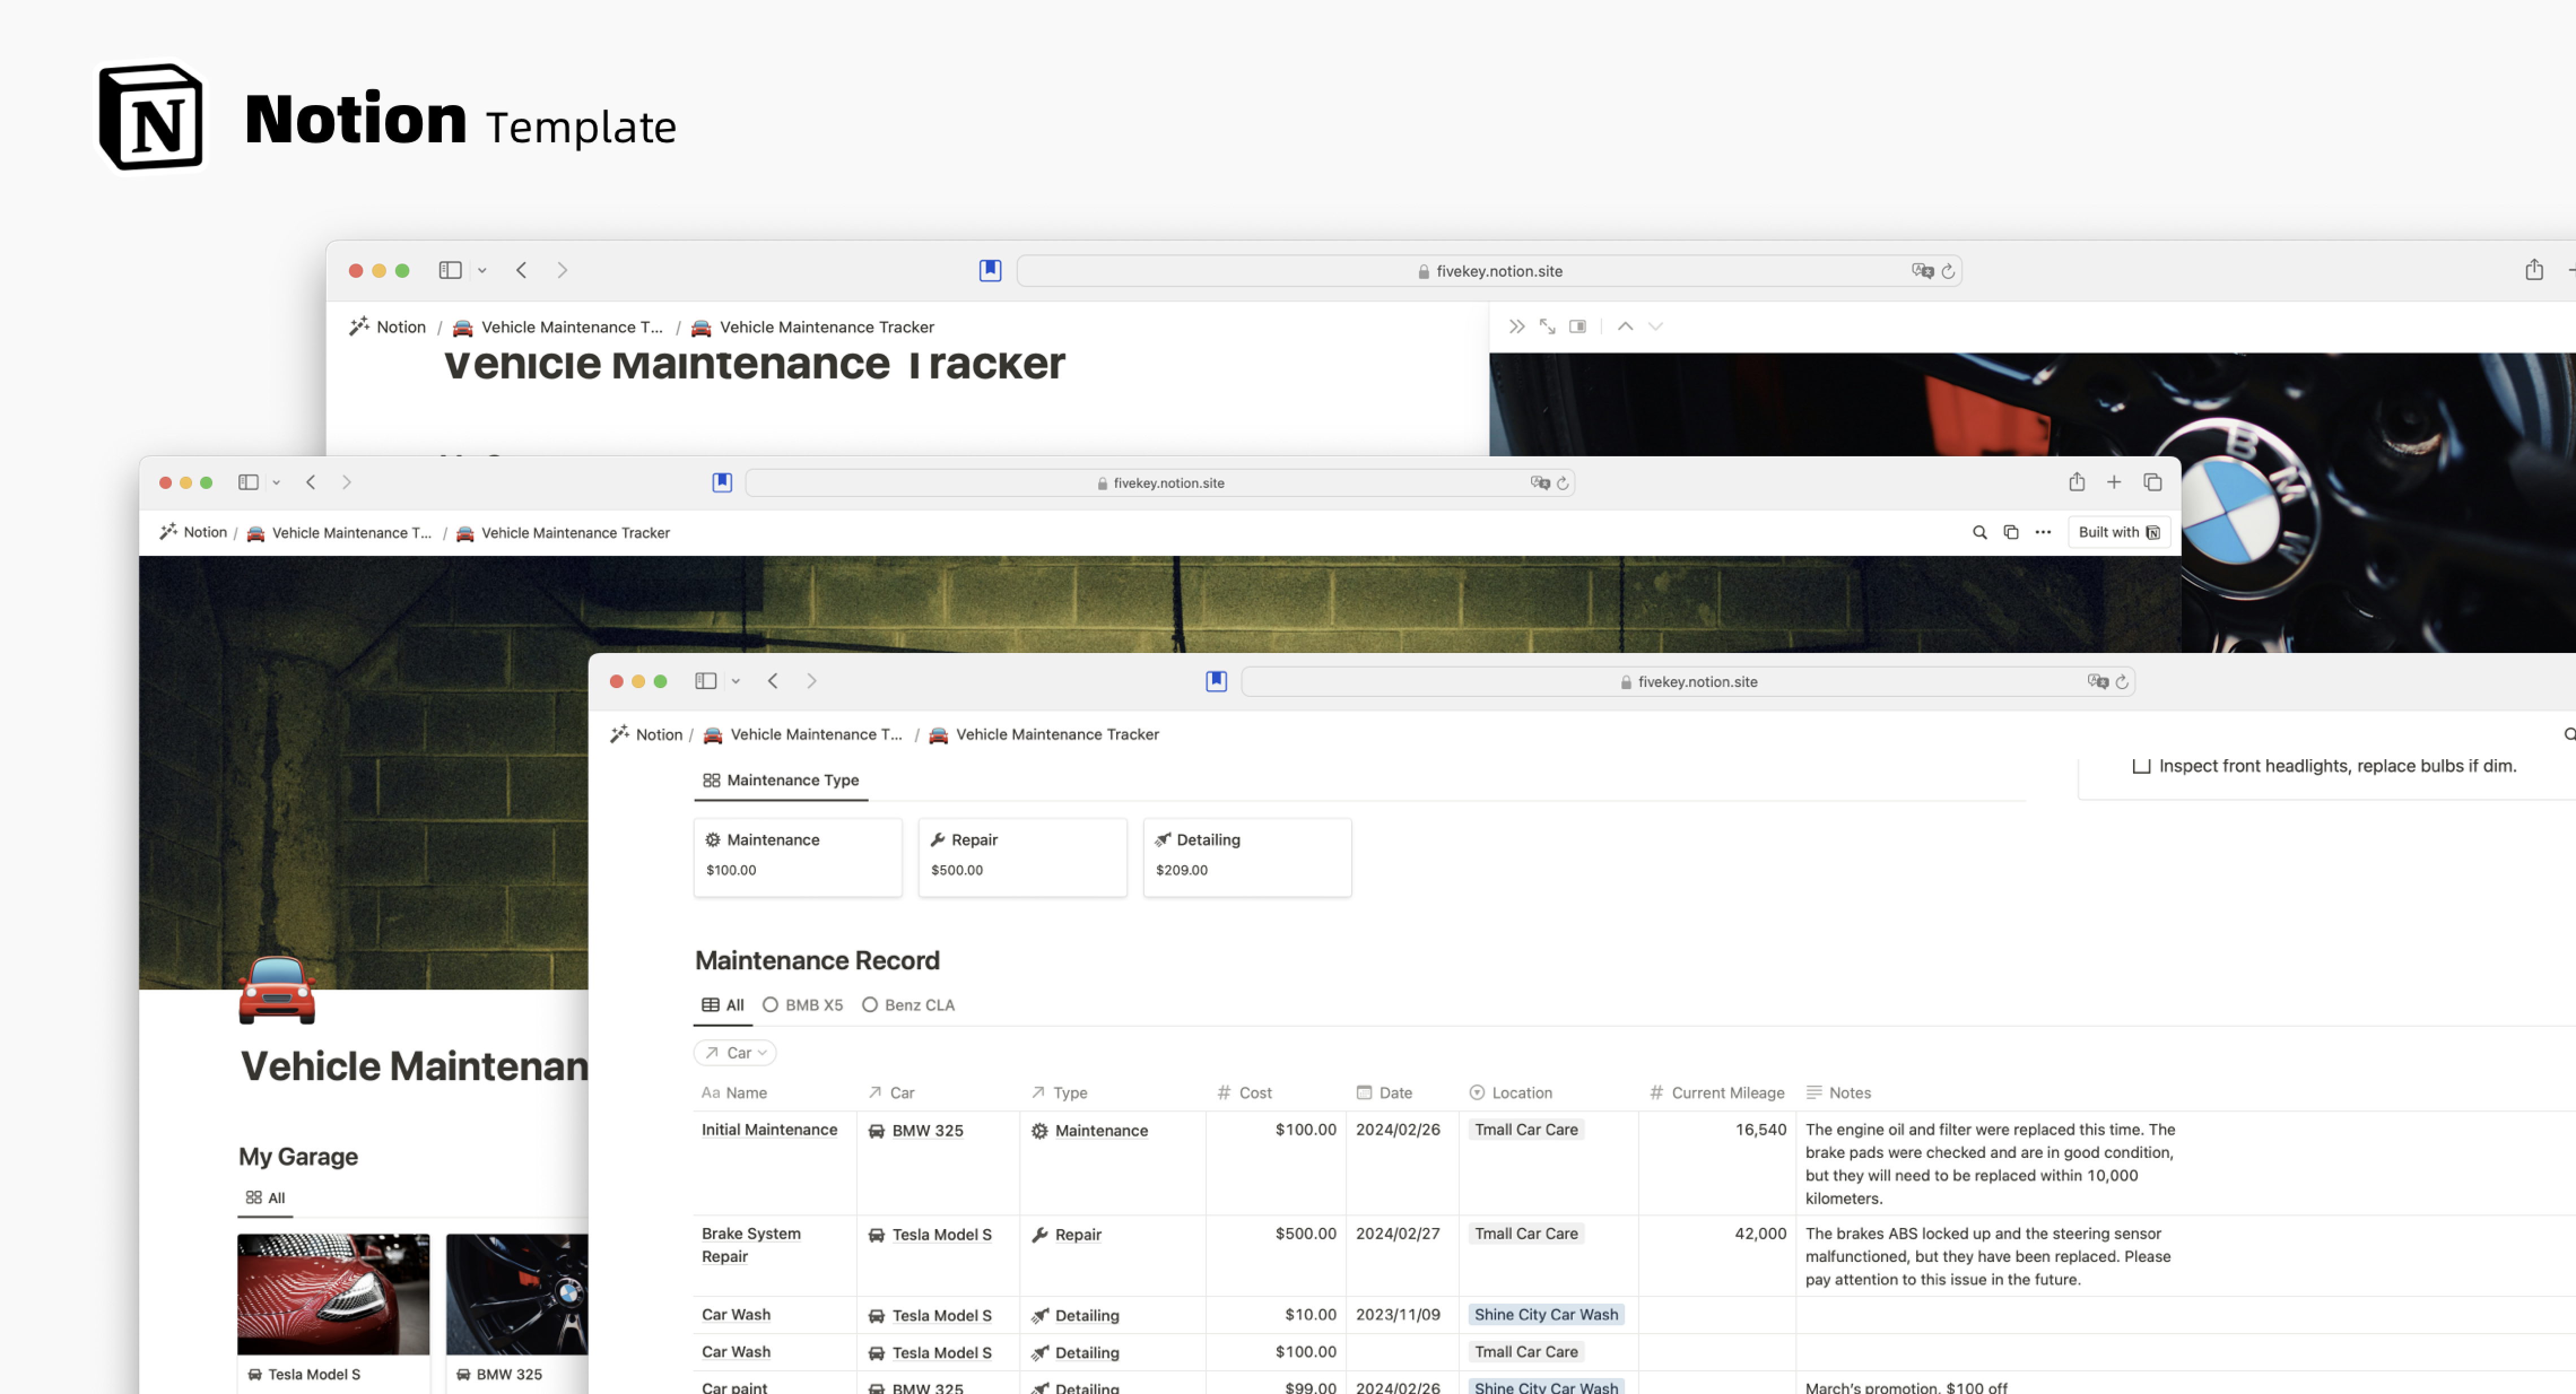This screenshot has width=2576, height=1394.
Task: Open the Current Mileage column header menu
Action: (x=1717, y=1093)
